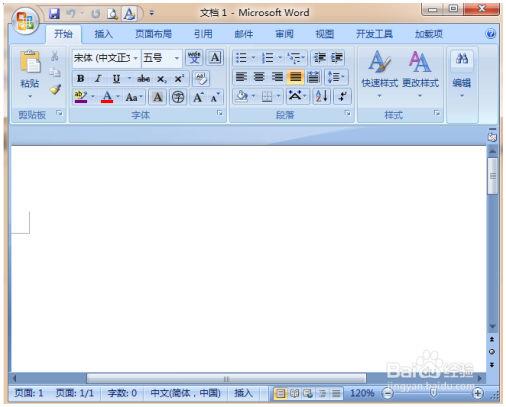Click the 120% zoom level indicator
Viewport: 506px width, 407px height.
pyautogui.click(x=362, y=393)
